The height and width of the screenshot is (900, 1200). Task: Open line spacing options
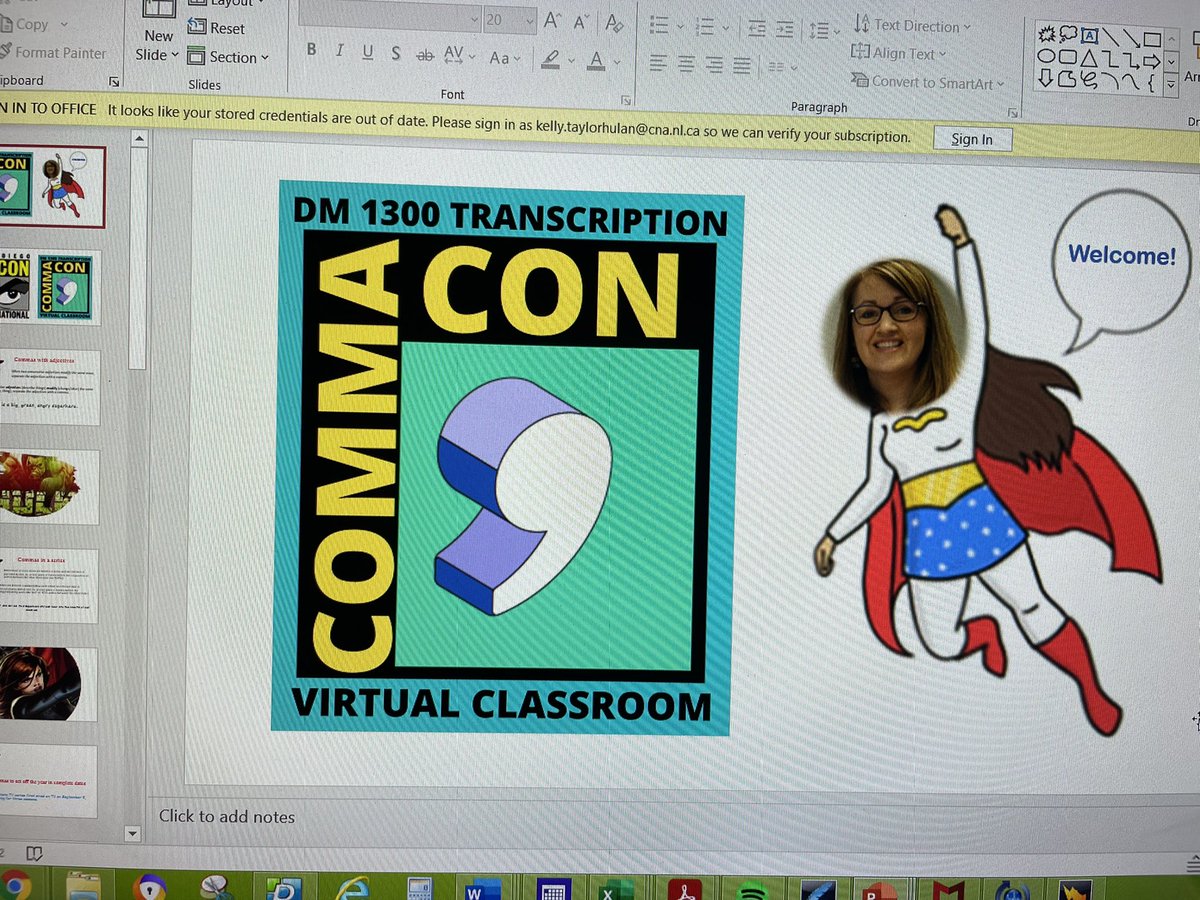(x=824, y=31)
